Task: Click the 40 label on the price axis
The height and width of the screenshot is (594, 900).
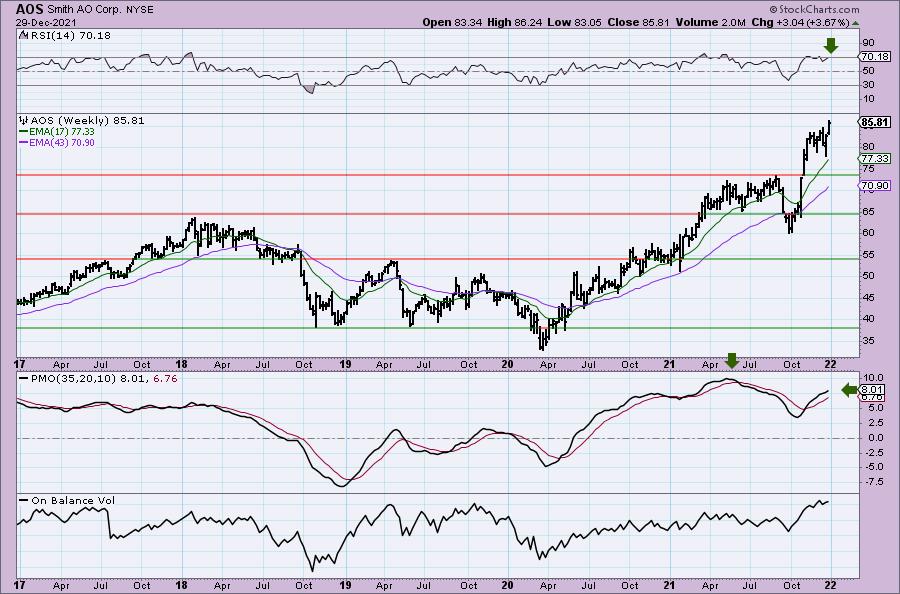Action: pos(868,319)
